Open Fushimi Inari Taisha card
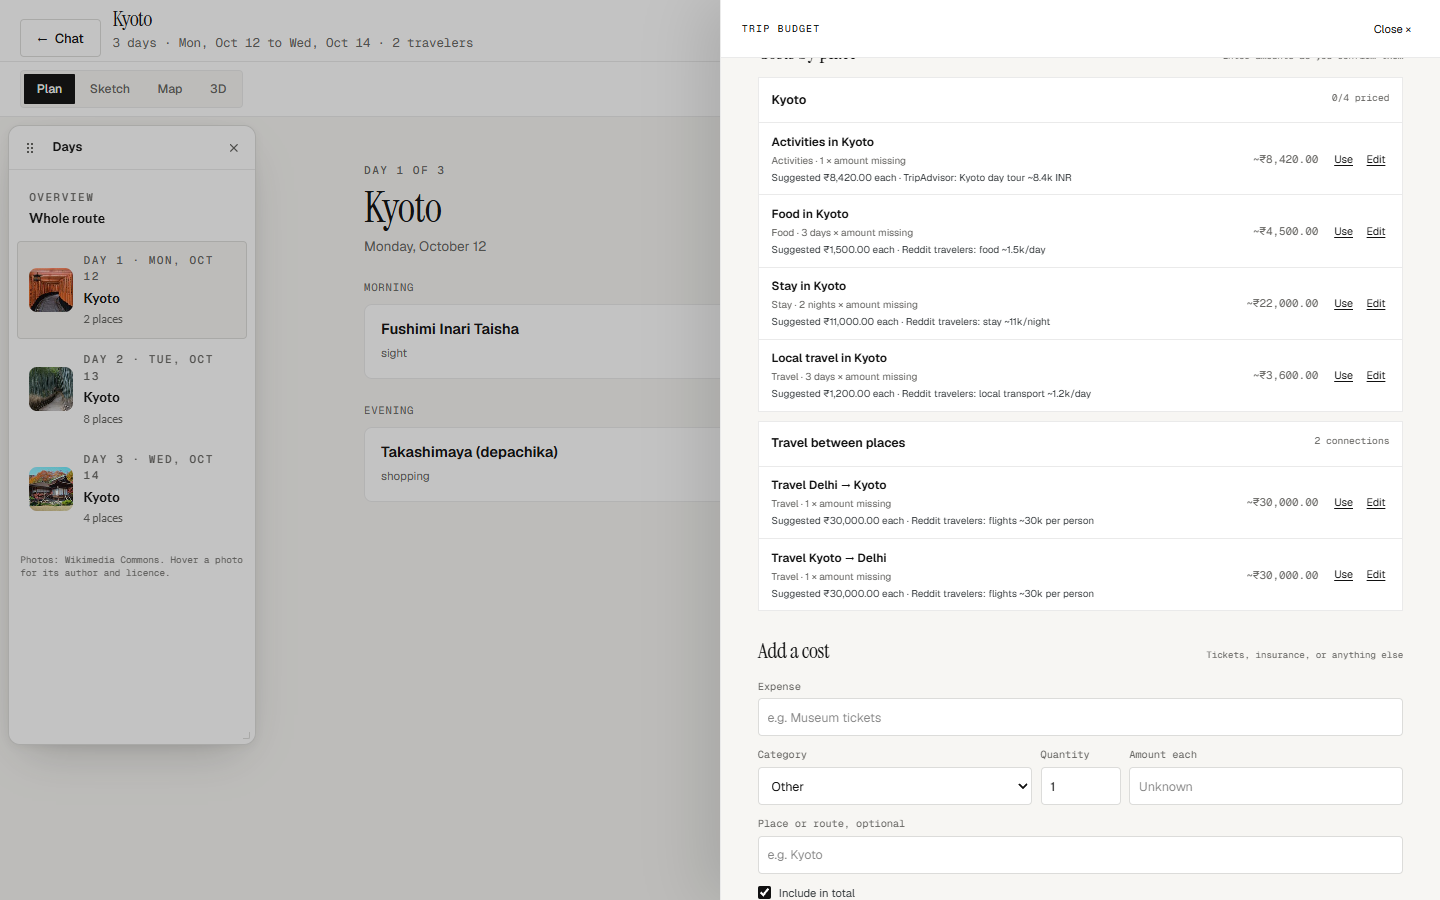The image size is (1440, 900). click(x=542, y=341)
